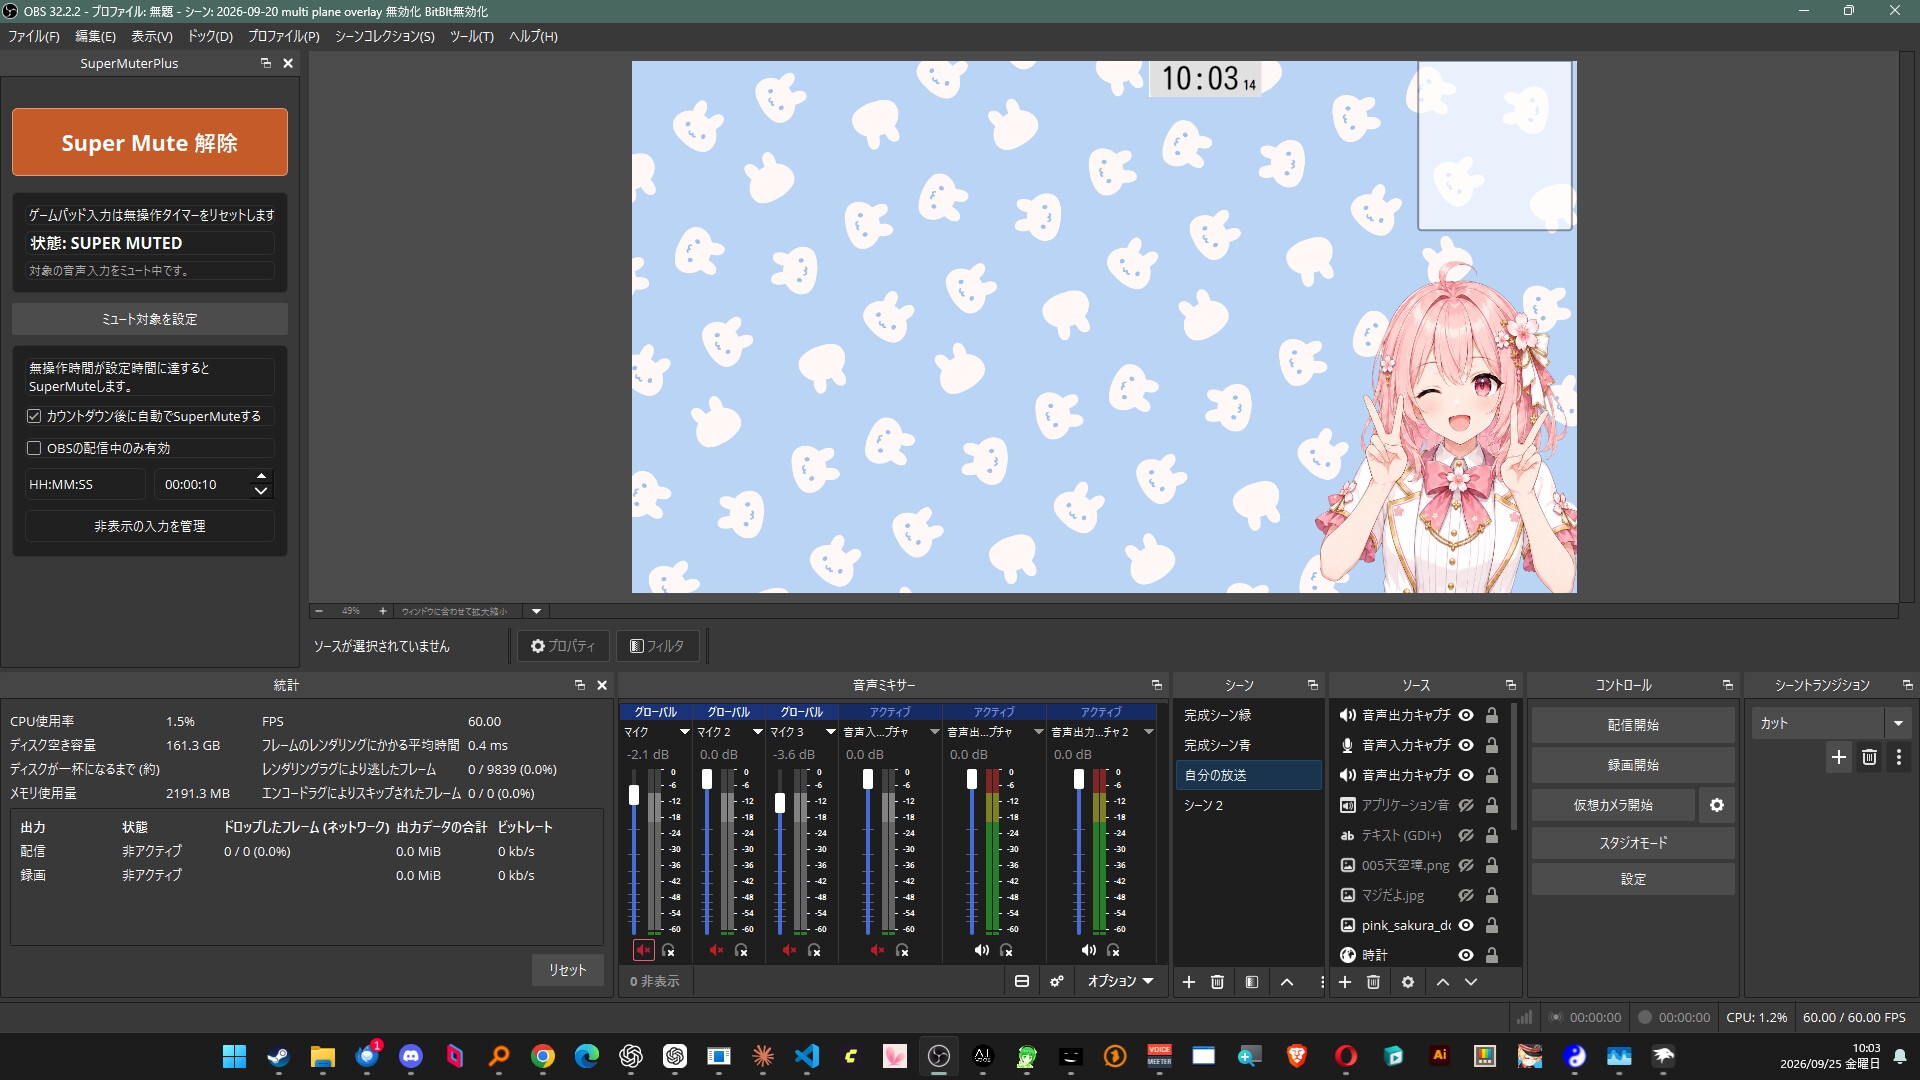Open the シーンコレクション(S) menu
Image resolution: width=1920 pixels, height=1080 pixels.
click(x=385, y=36)
